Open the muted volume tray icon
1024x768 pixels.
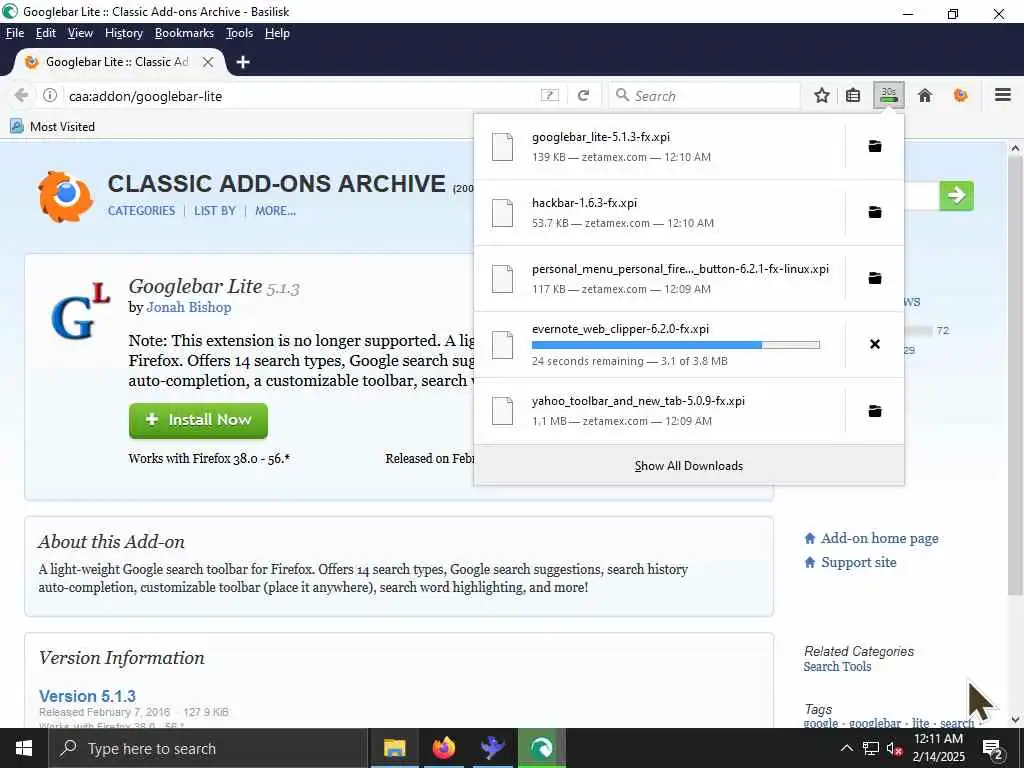tap(894, 748)
